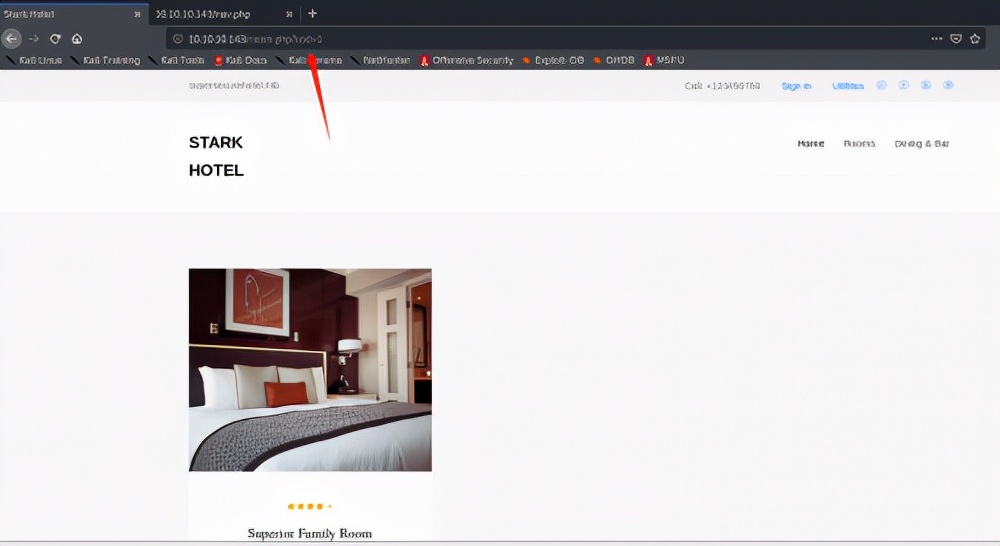Open the Kali Tools bookmark
The height and width of the screenshot is (546, 1000).
click(x=176, y=60)
